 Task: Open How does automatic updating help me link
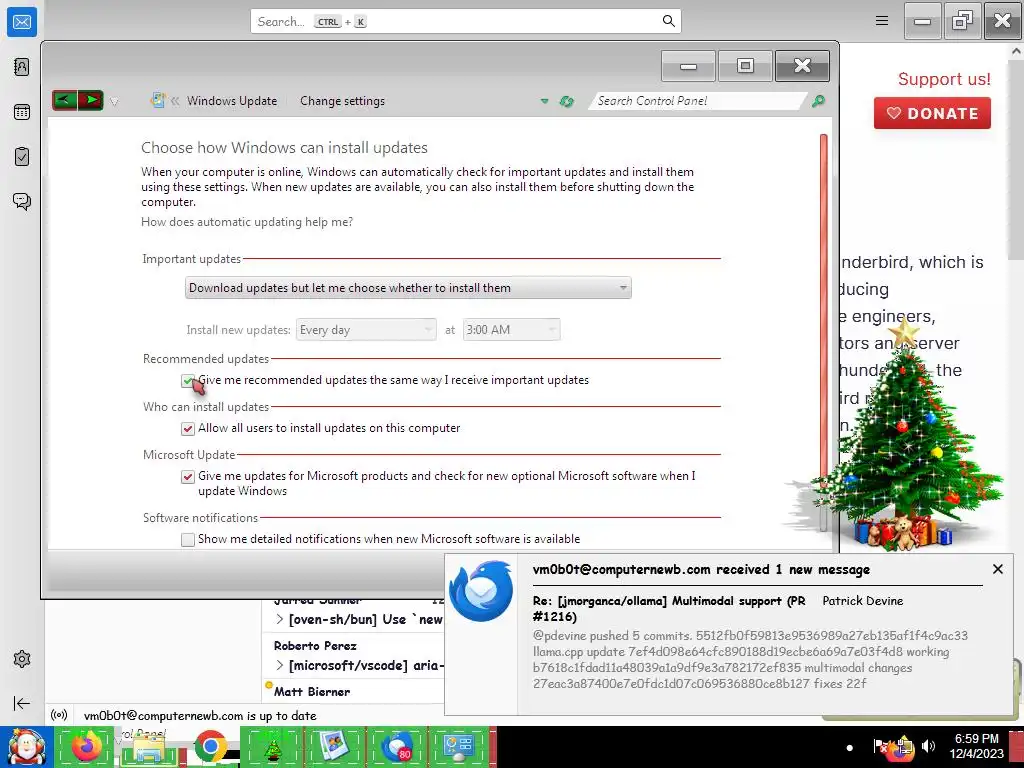pyautogui.click(x=247, y=222)
